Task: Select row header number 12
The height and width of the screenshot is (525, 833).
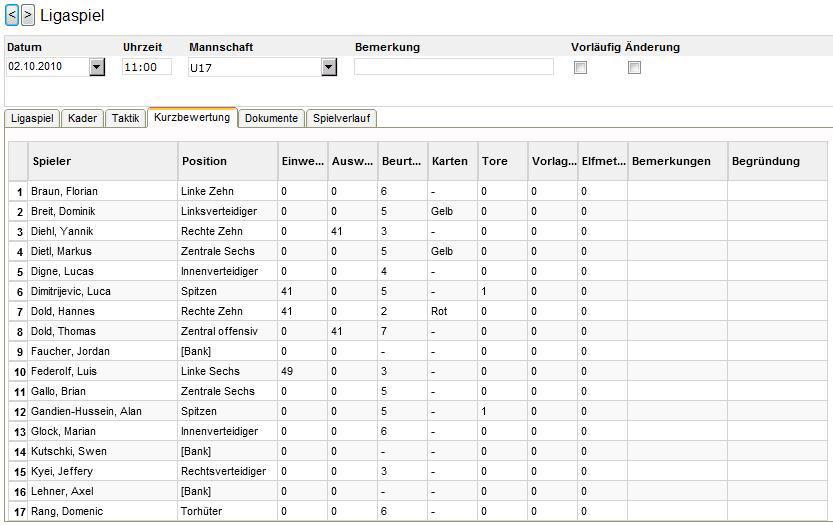Action: pos(19,411)
